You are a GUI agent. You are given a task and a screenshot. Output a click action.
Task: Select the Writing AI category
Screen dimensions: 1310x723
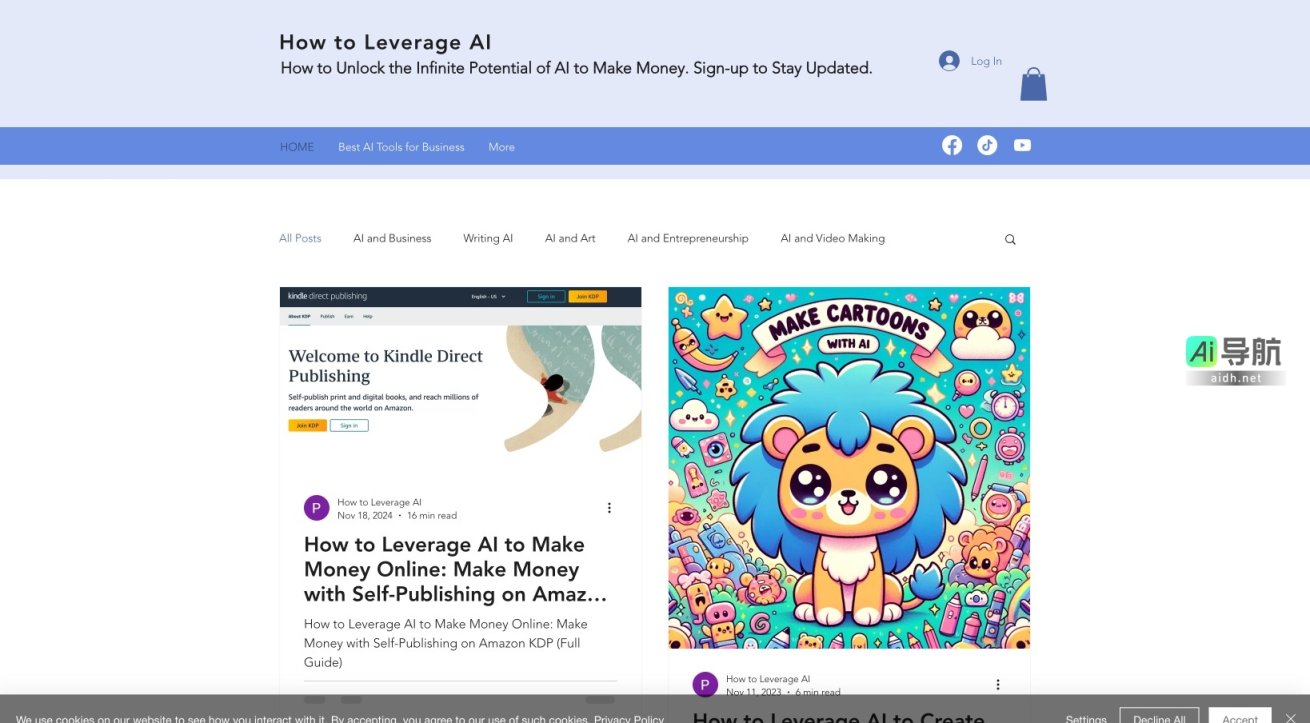(487, 238)
